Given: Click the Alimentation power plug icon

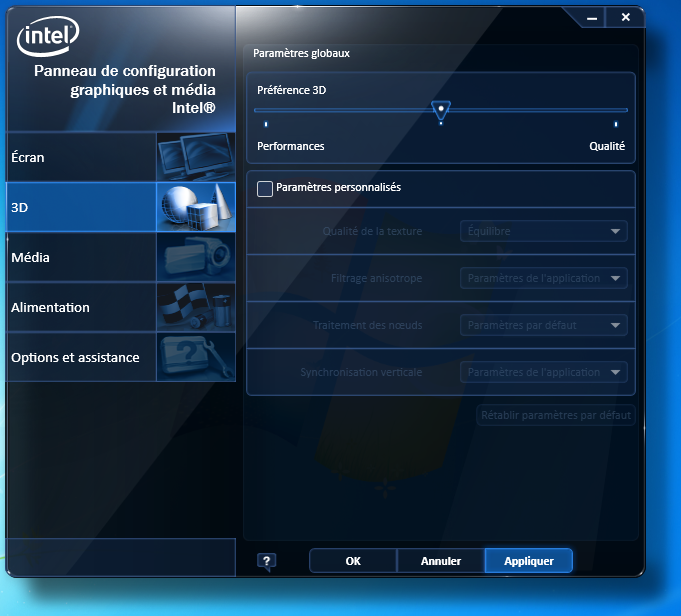Looking at the screenshot, I should pyautogui.click(x=196, y=307).
